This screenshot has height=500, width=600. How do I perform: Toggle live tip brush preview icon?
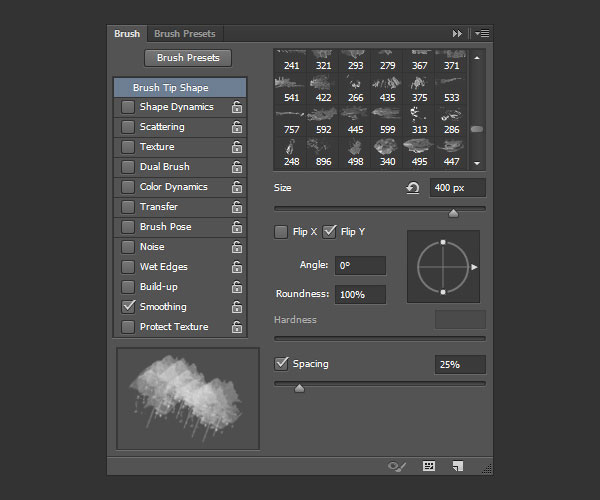tap(398, 466)
